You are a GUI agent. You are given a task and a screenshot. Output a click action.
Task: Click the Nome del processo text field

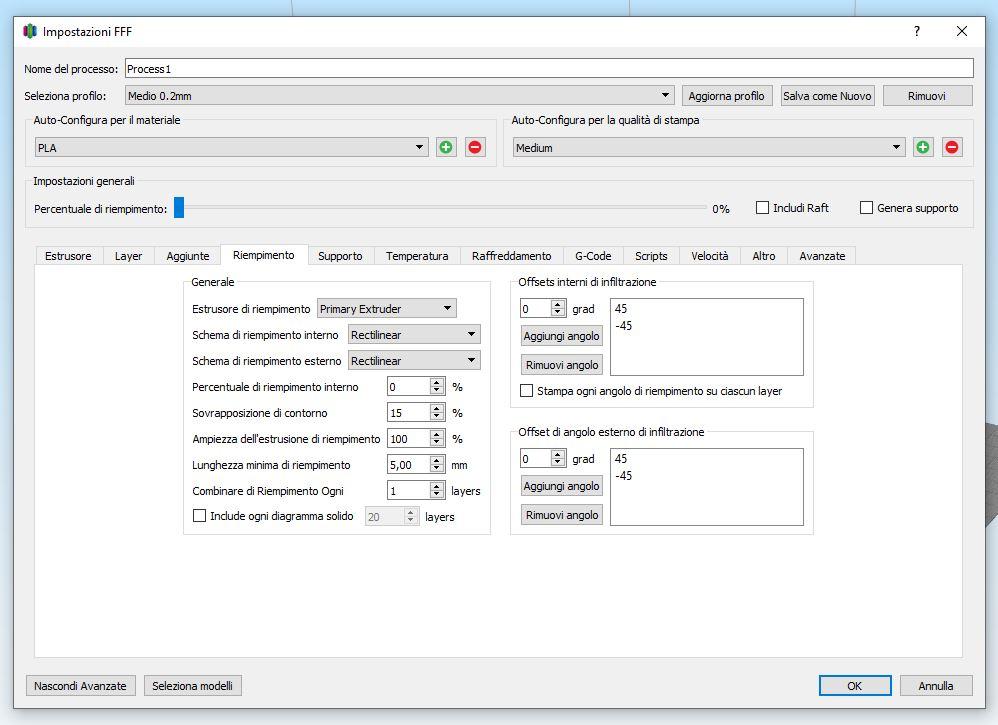(548, 69)
